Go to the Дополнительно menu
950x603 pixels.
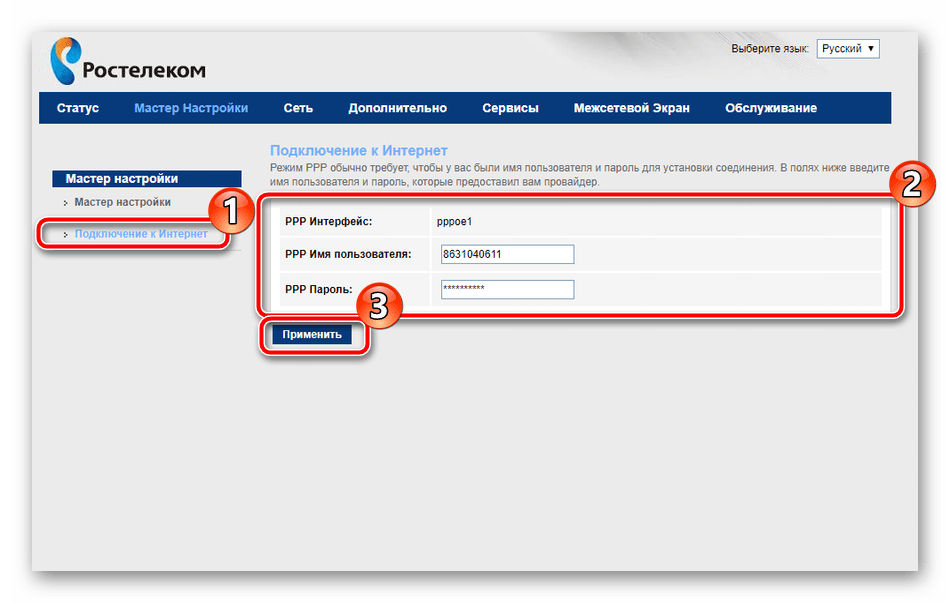[x=397, y=108]
